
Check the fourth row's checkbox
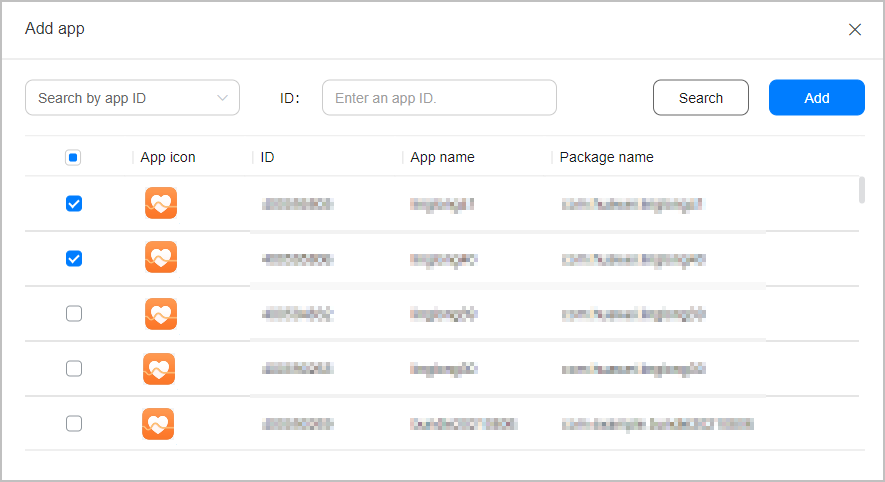pos(74,369)
